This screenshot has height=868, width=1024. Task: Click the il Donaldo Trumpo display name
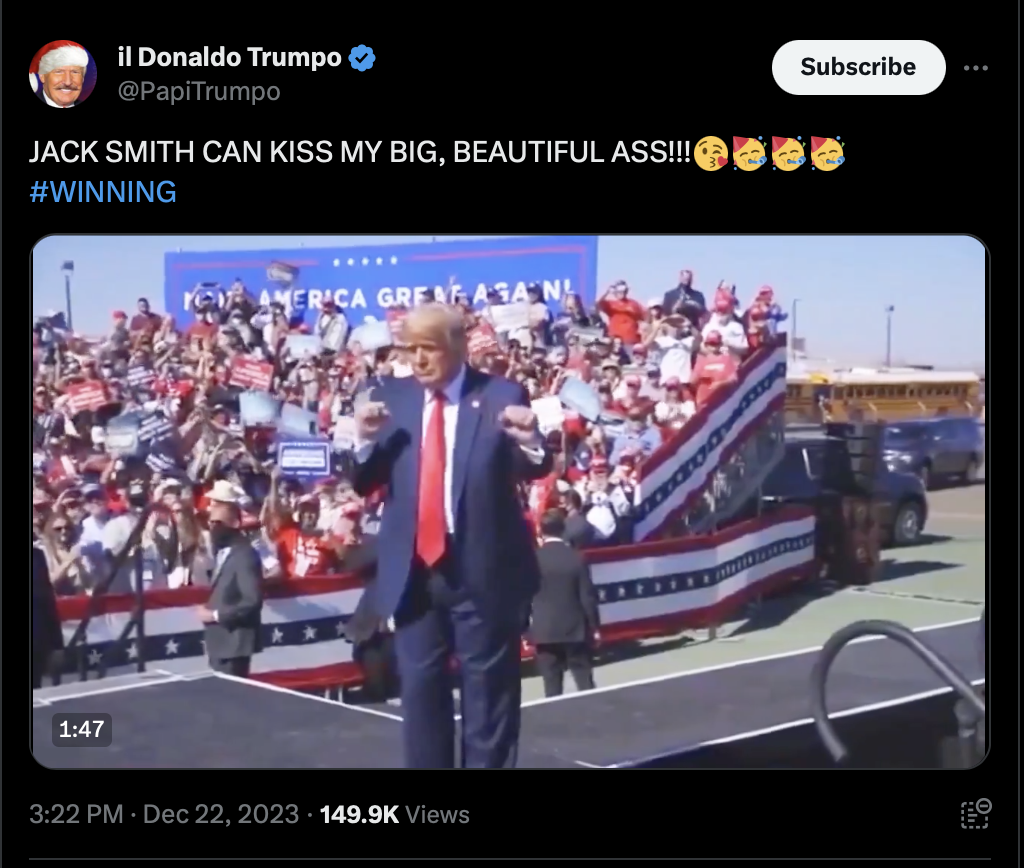click(229, 57)
